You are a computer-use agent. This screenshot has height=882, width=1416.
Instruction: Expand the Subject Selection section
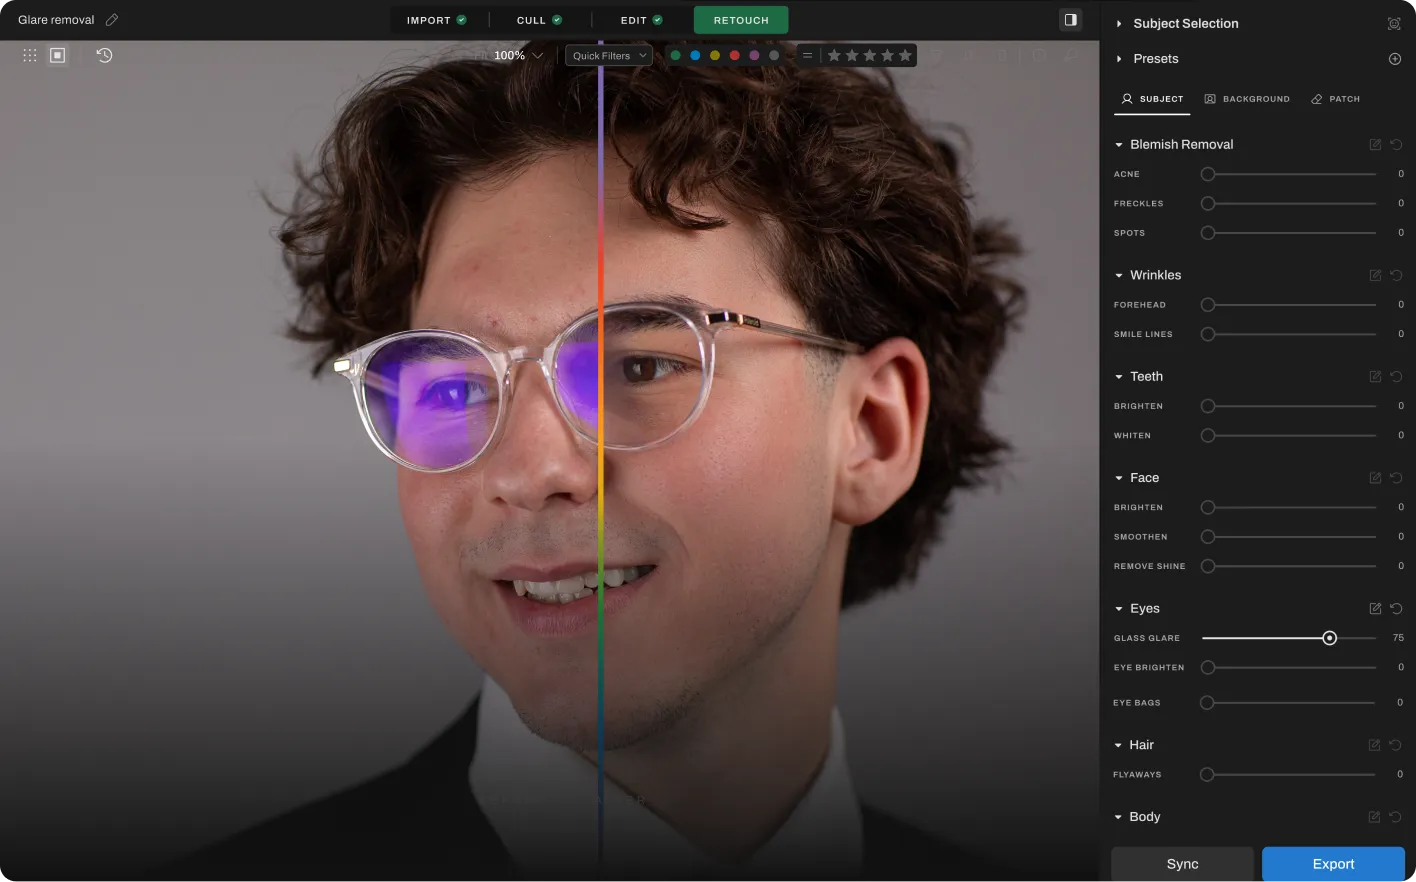[x=1119, y=24]
